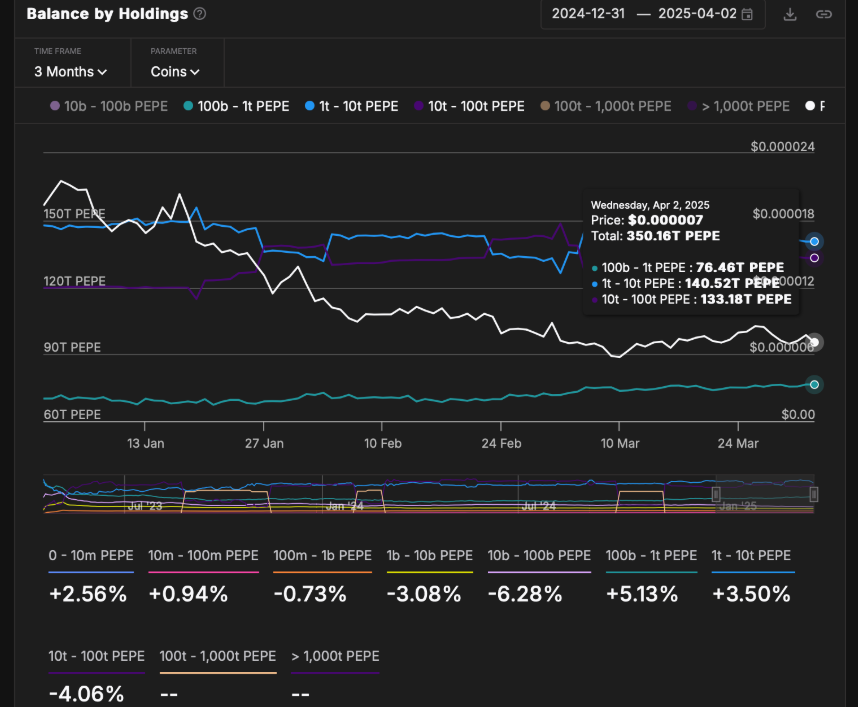Screen dimensions: 858x707
Task: Click the 24 Mar x-axis label
Action: click(738, 443)
